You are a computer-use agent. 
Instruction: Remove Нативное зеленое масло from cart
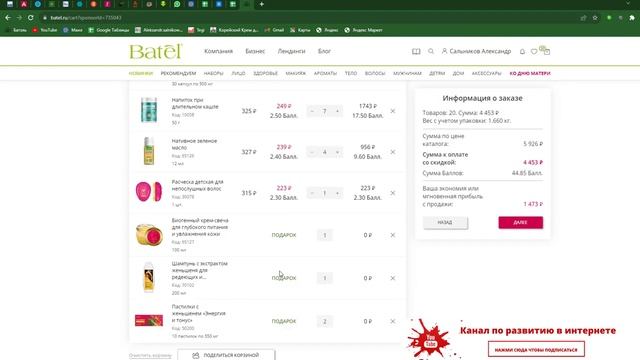[393, 152]
